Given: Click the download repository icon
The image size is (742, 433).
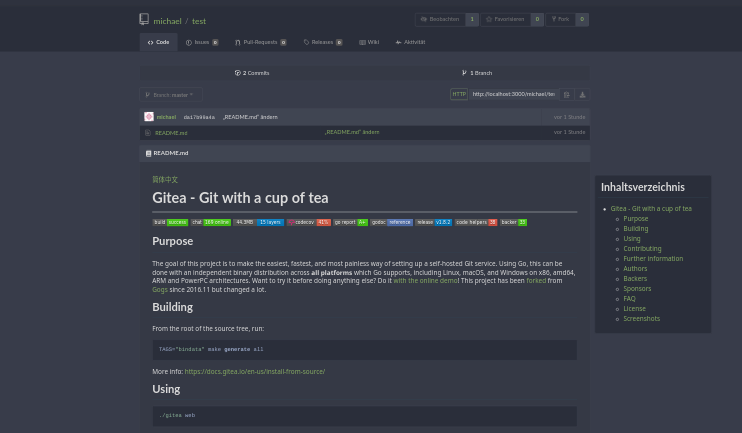Looking at the screenshot, I should pyautogui.click(x=582, y=94).
